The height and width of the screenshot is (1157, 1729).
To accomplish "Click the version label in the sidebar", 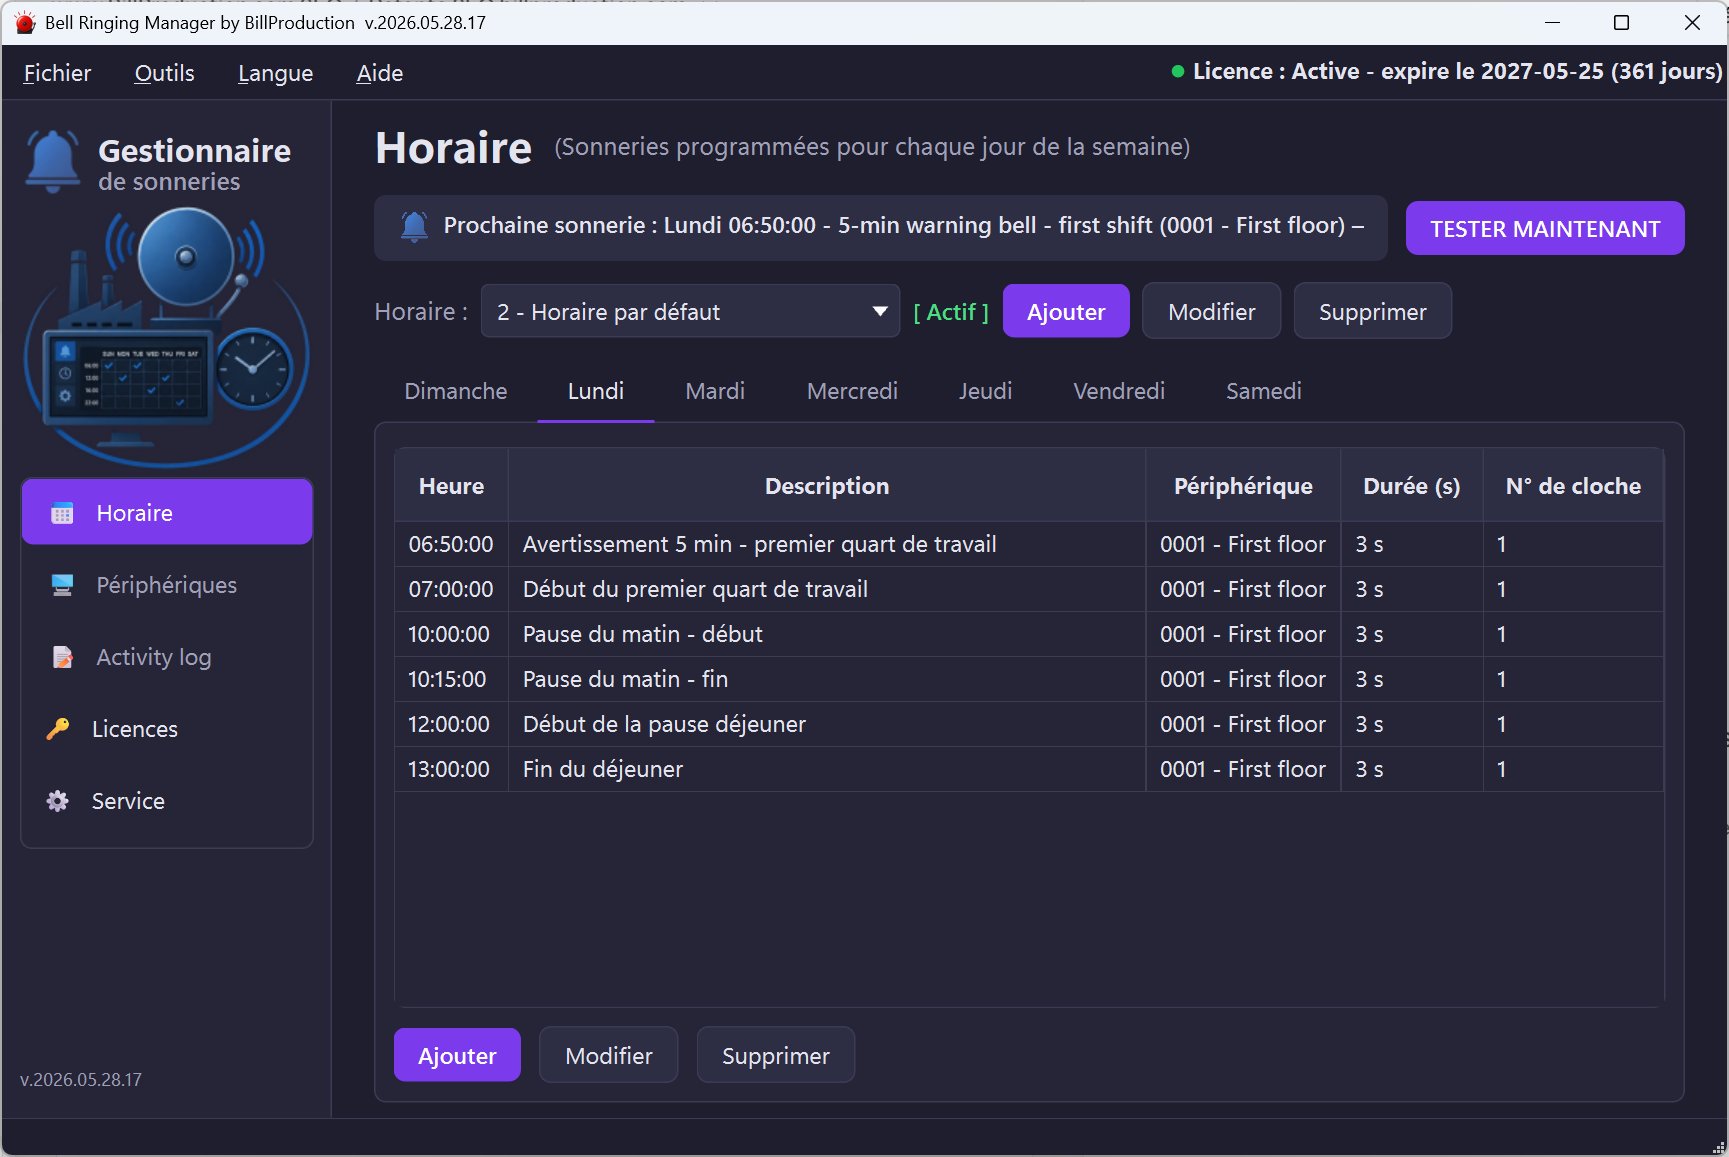I will [81, 1080].
